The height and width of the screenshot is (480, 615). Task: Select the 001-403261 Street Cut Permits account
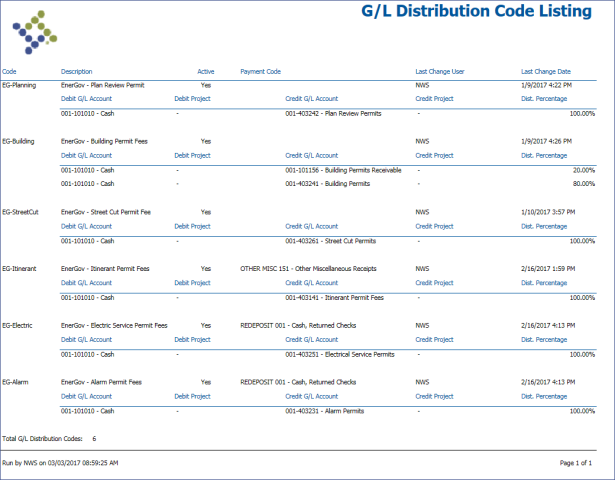pos(330,241)
